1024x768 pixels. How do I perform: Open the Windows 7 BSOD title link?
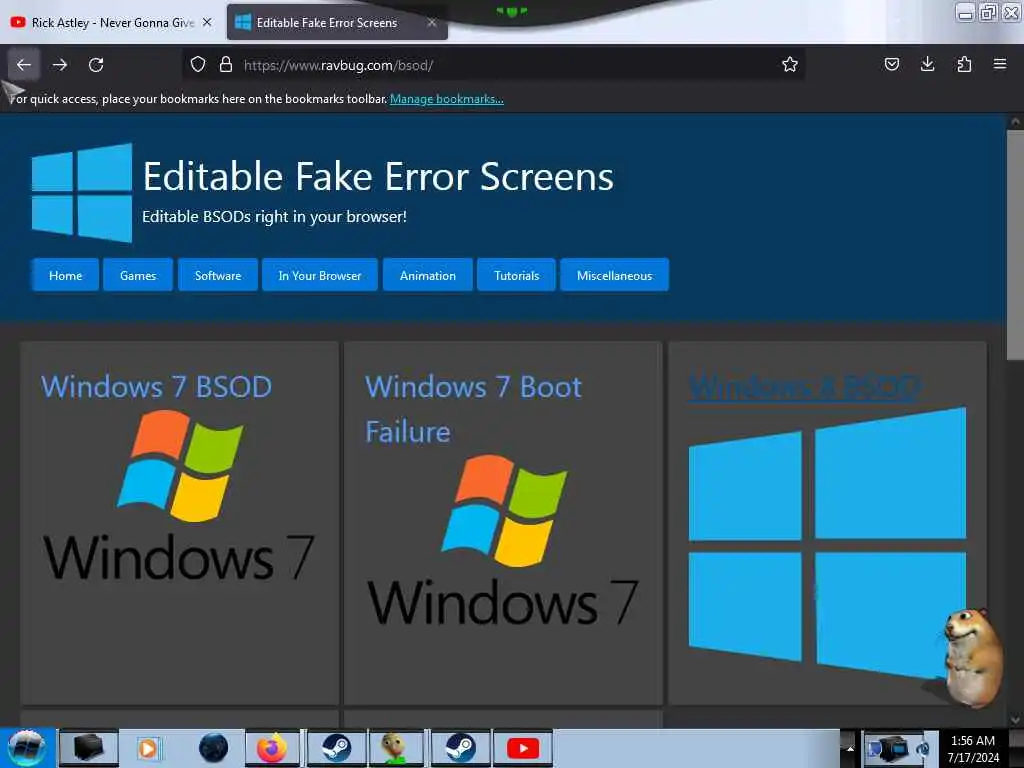pyautogui.click(x=156, y=387)
